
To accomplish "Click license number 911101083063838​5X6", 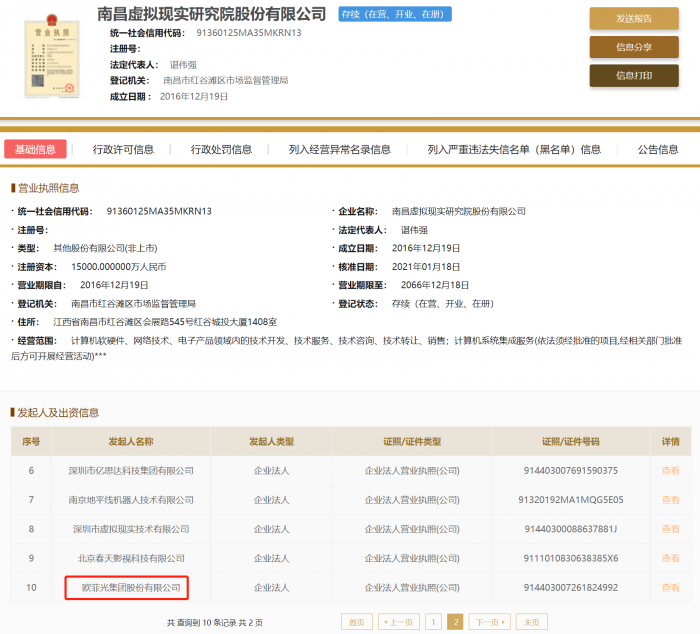I will click(x=571, y=559).
